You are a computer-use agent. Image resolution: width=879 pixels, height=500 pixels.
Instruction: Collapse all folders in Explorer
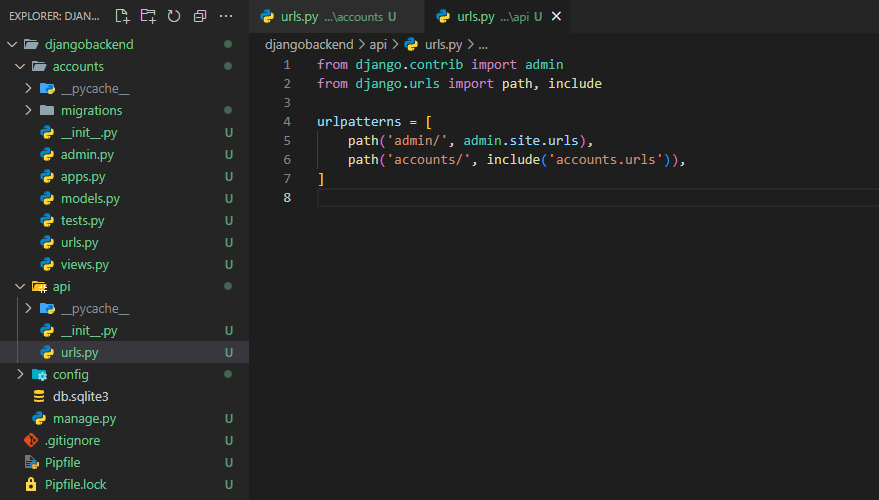tap(200, 16)
